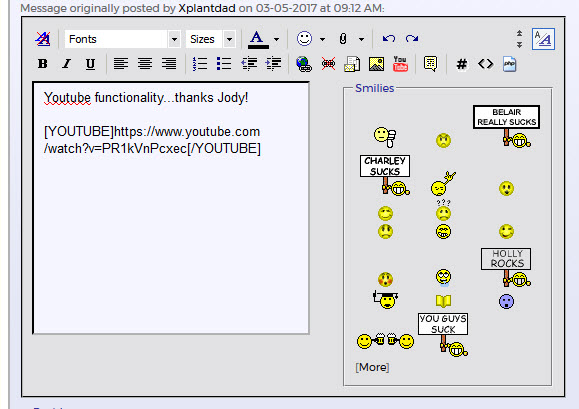Image resolution: width=579 pixels, height=409 pixels.
Task: Click inside the message text area
Action: [171, 208]
